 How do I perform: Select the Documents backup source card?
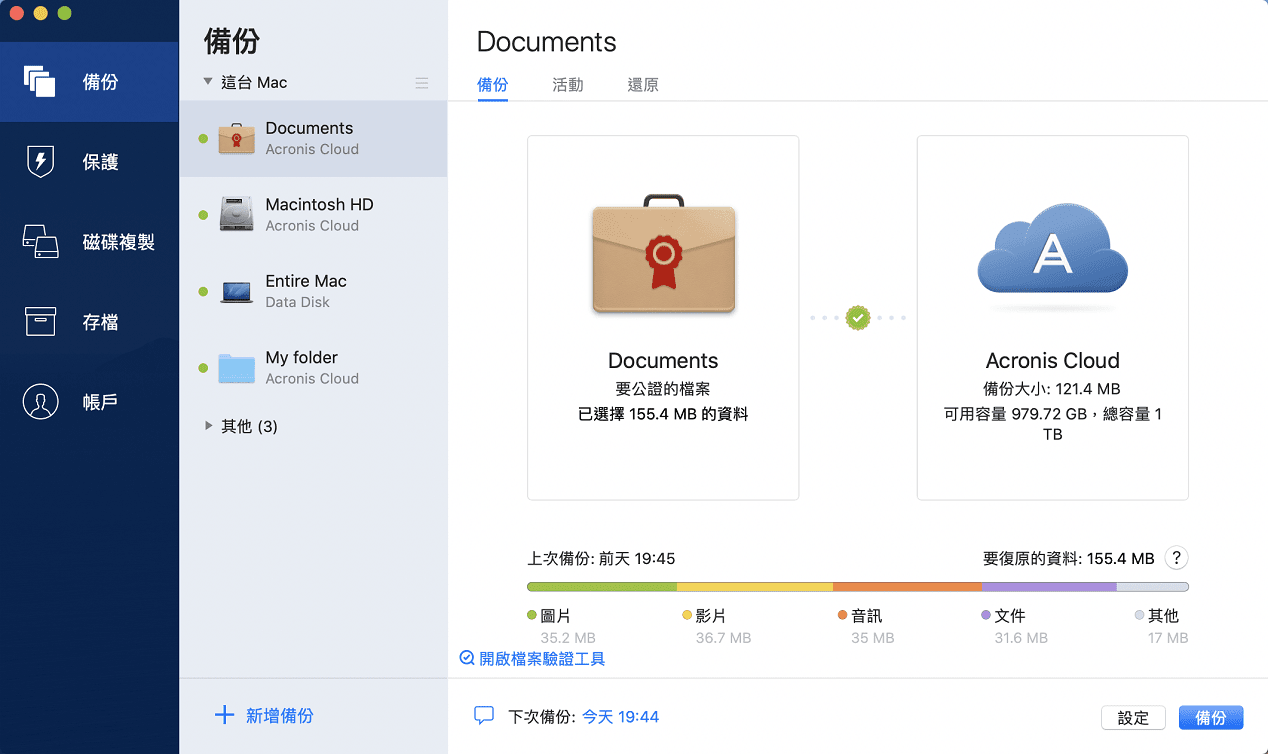[x=663, y=317]
